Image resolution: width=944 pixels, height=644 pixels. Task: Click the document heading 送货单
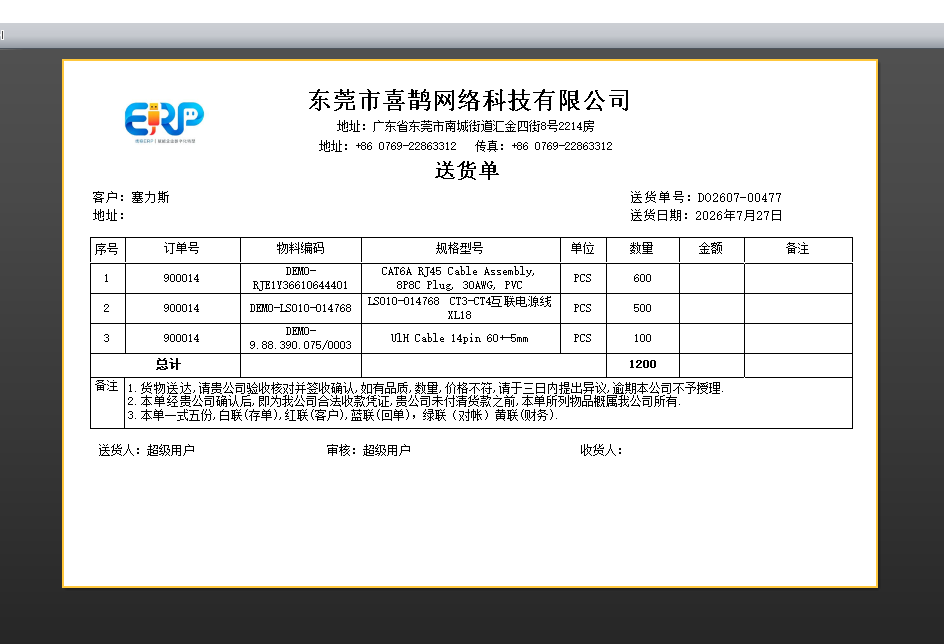tap(467, 170)
